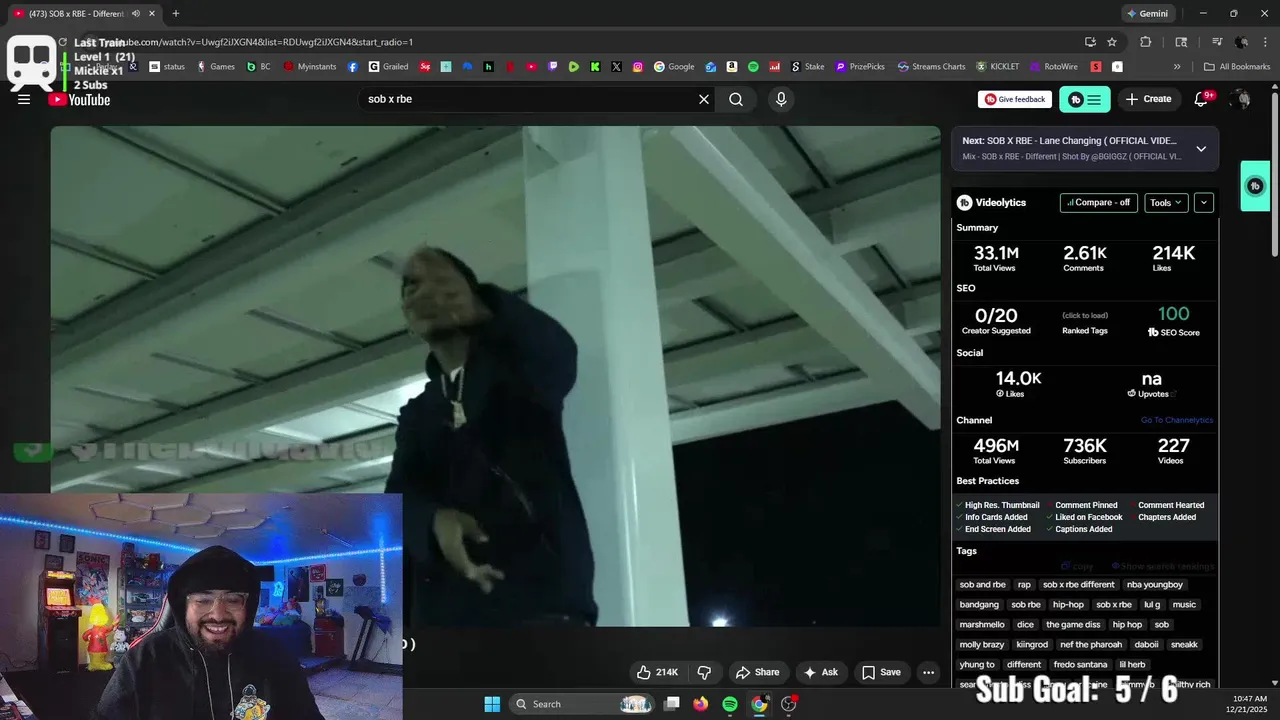Open the YouTube account avatar
This screenshot has width=1280, height=720.
click(x=1241, y=99)
